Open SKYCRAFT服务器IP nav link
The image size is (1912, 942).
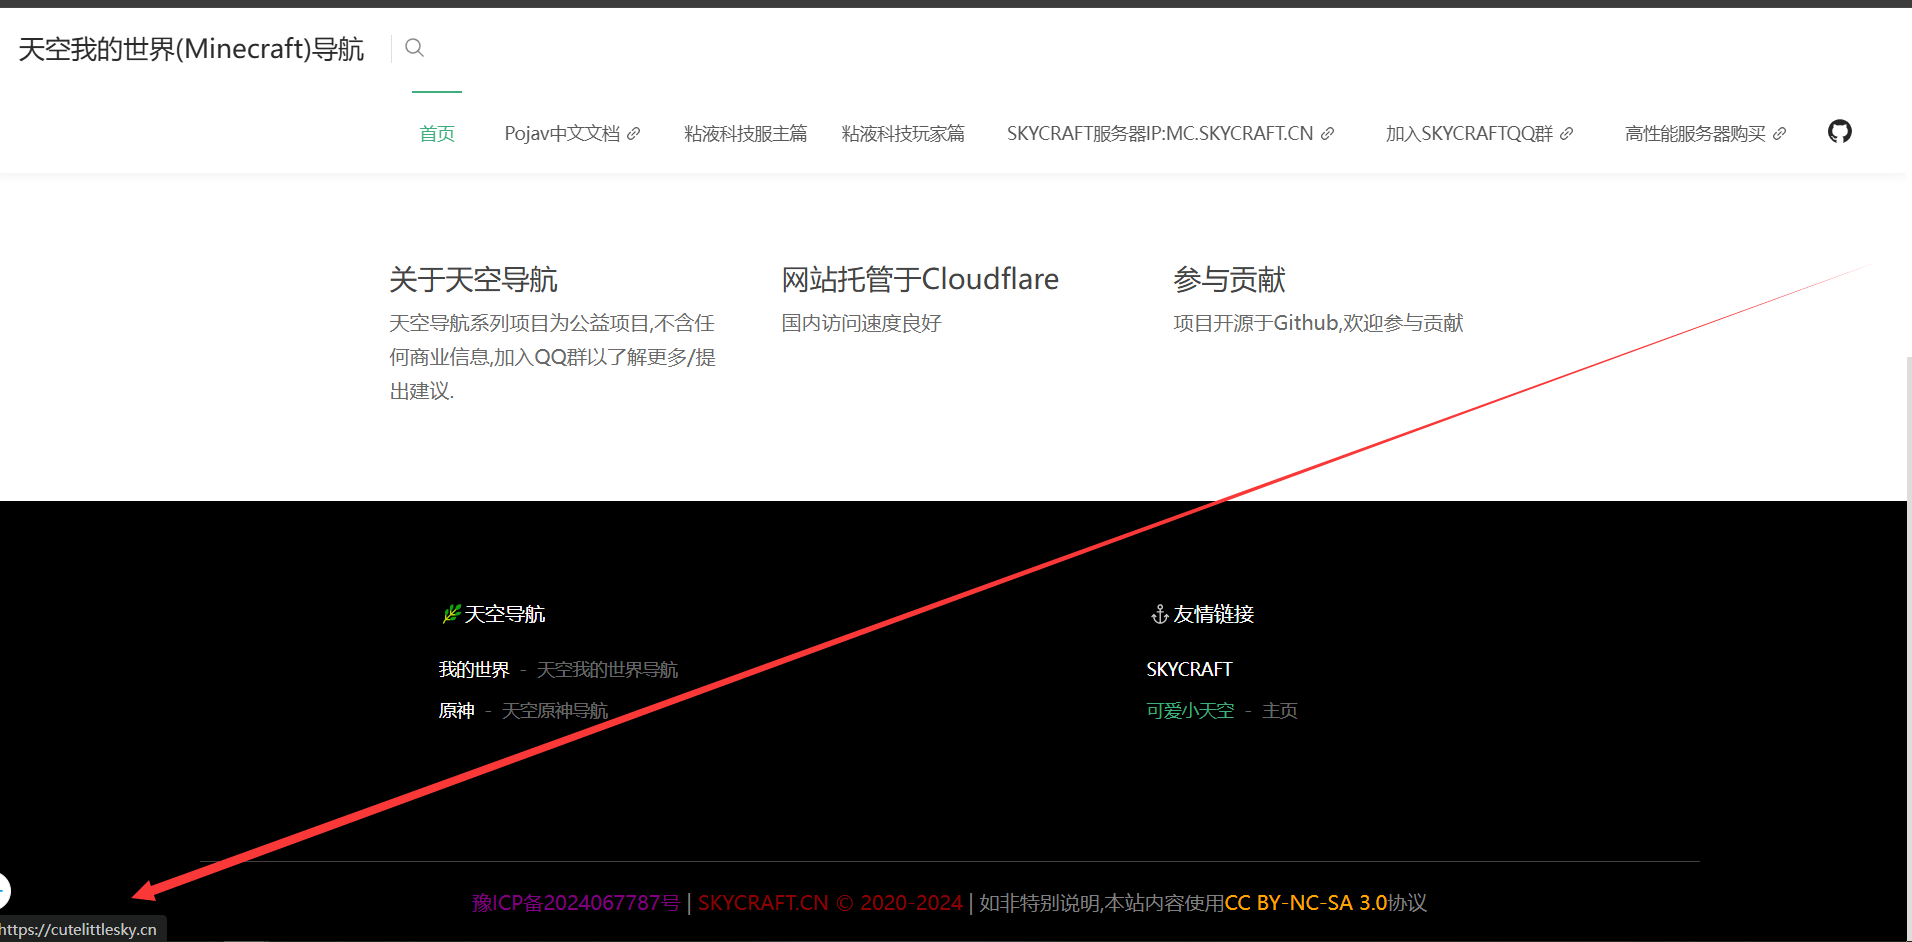(x=1170, y=134)
